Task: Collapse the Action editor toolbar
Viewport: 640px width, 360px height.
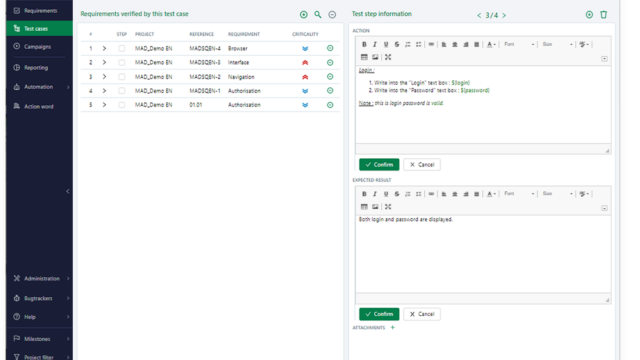Action: pyautogui.click(x=604, y=59)
